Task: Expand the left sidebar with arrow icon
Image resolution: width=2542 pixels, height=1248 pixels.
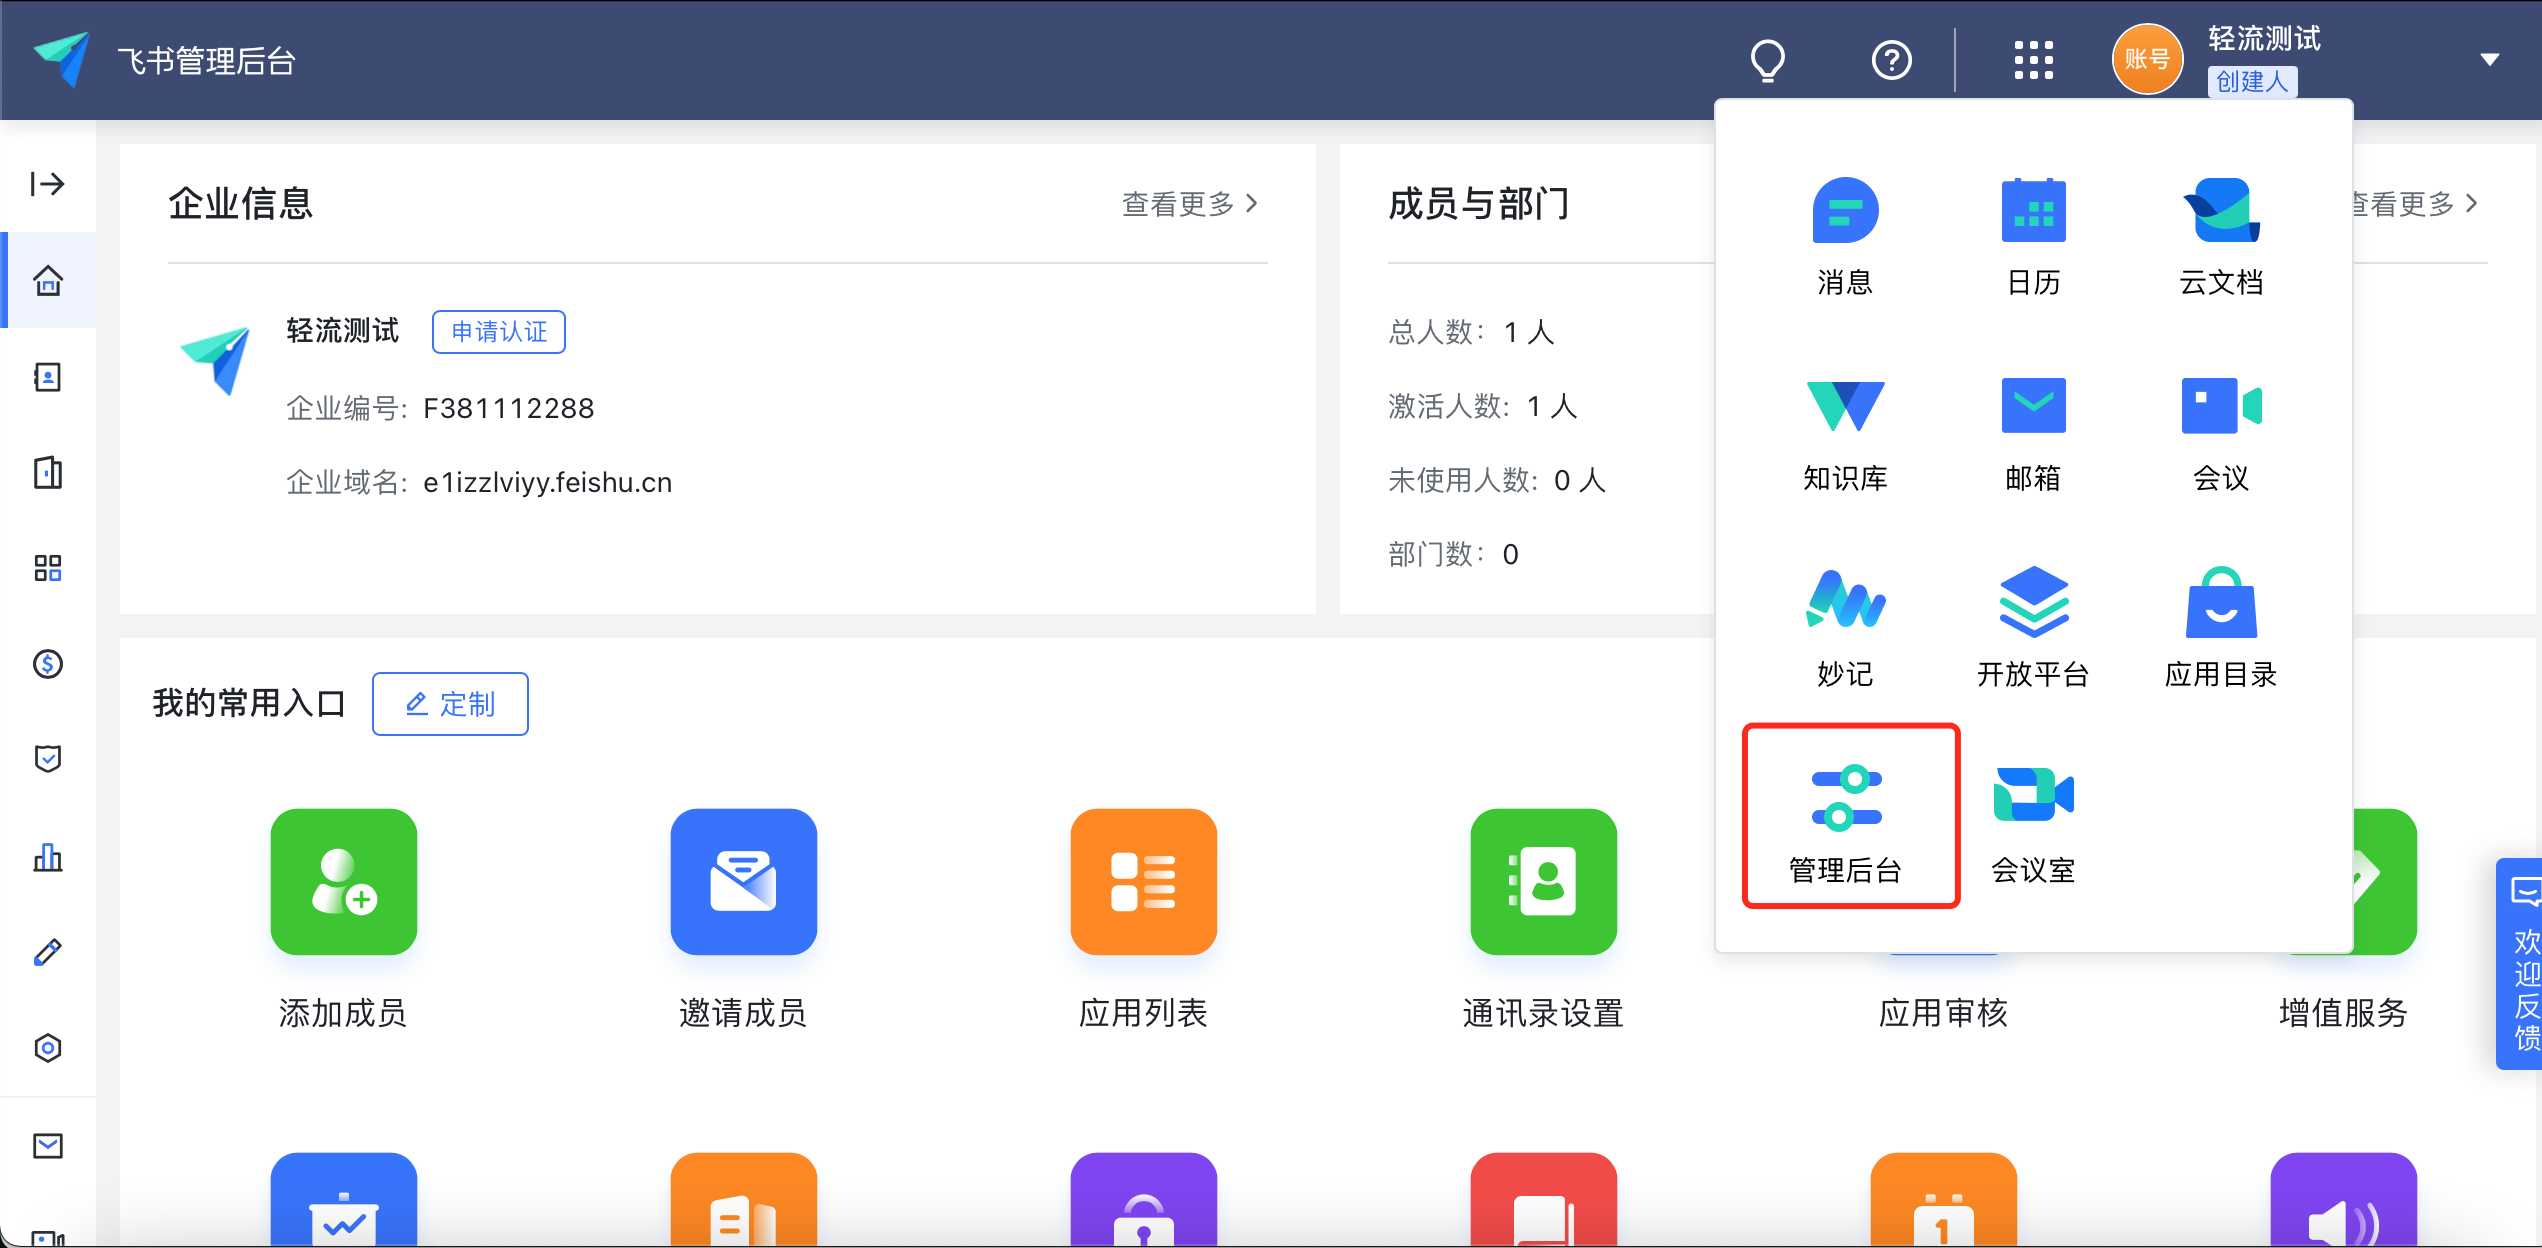Action: click(48, 184)
